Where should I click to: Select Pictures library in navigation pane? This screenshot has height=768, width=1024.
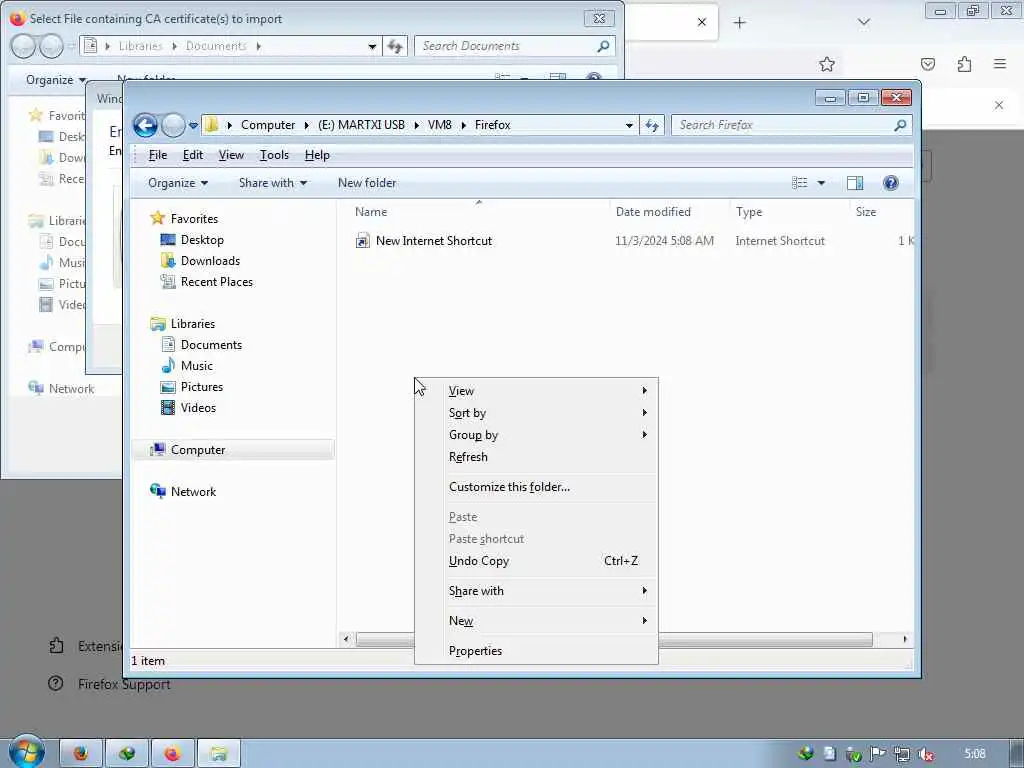click(x=202, y=387)
